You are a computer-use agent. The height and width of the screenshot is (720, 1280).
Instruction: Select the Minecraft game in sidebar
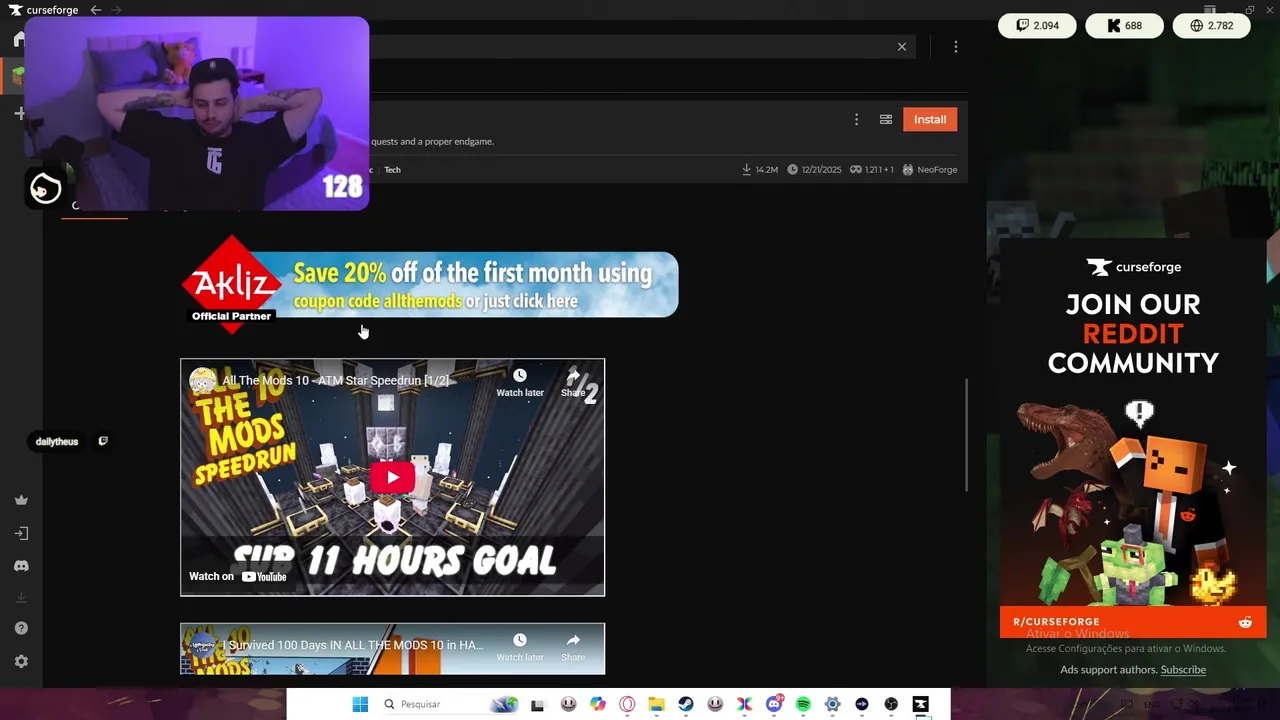pyautogui.click(x=16, y=75)
